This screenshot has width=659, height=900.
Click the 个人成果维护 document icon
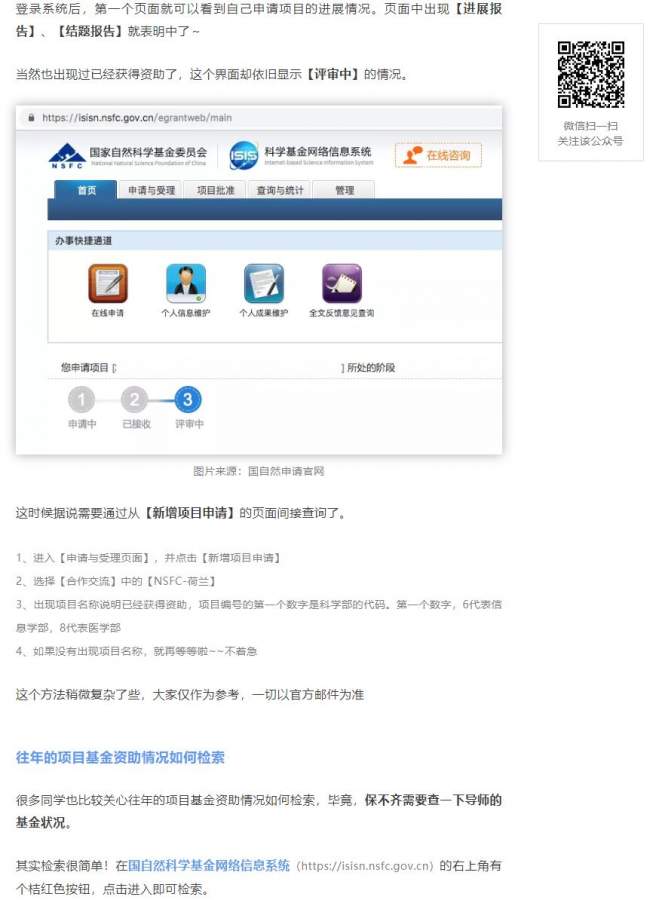coord(263,283)
